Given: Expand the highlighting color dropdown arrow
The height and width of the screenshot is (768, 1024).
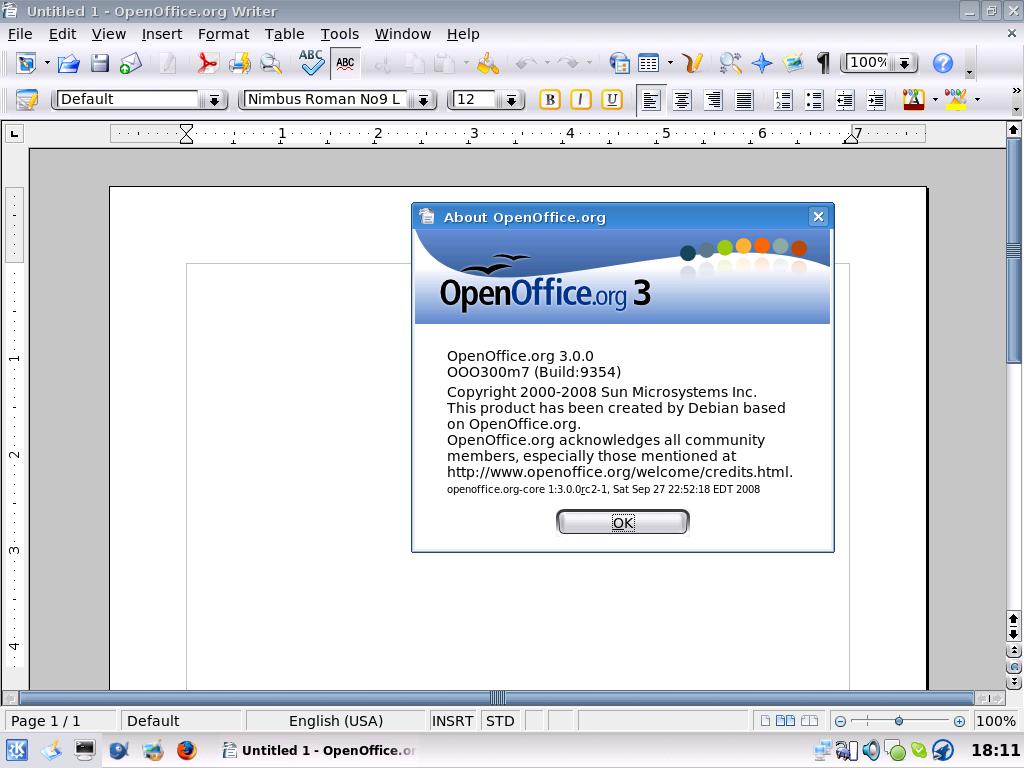Looking at the screenshot, I should click(x=977, y=100).
